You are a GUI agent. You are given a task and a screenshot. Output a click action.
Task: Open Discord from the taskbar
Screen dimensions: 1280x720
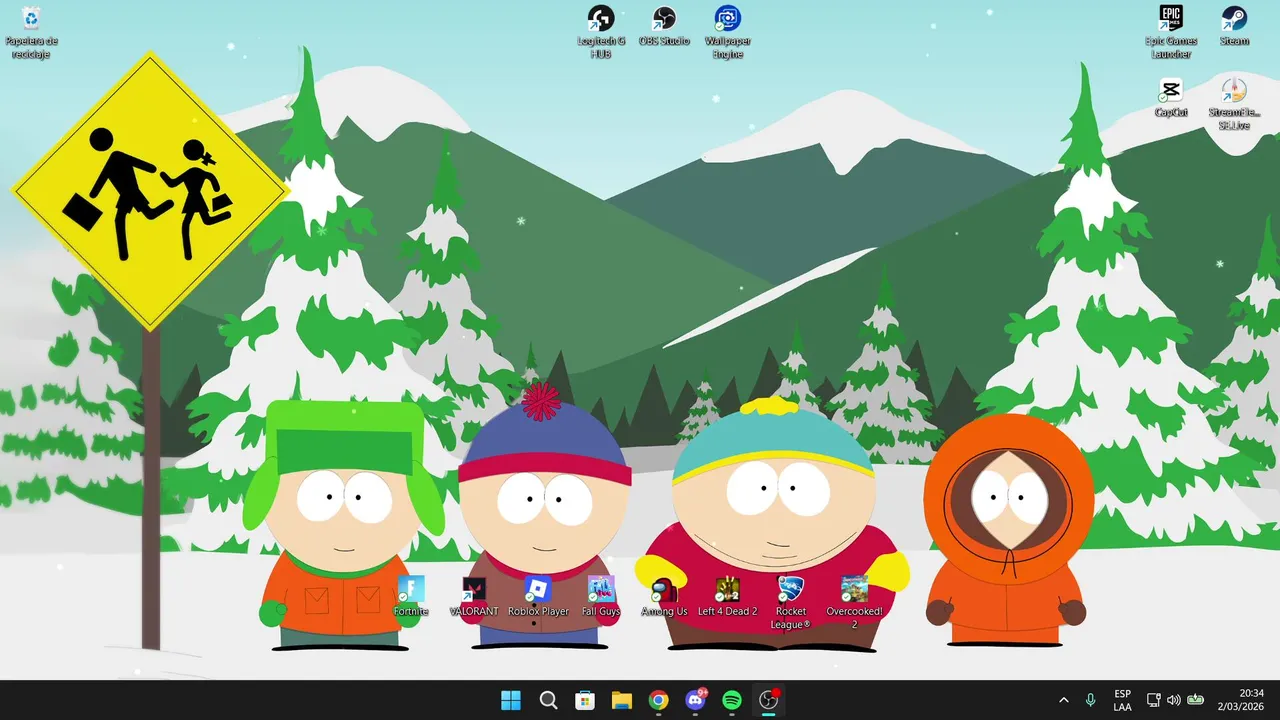(695, 700)
